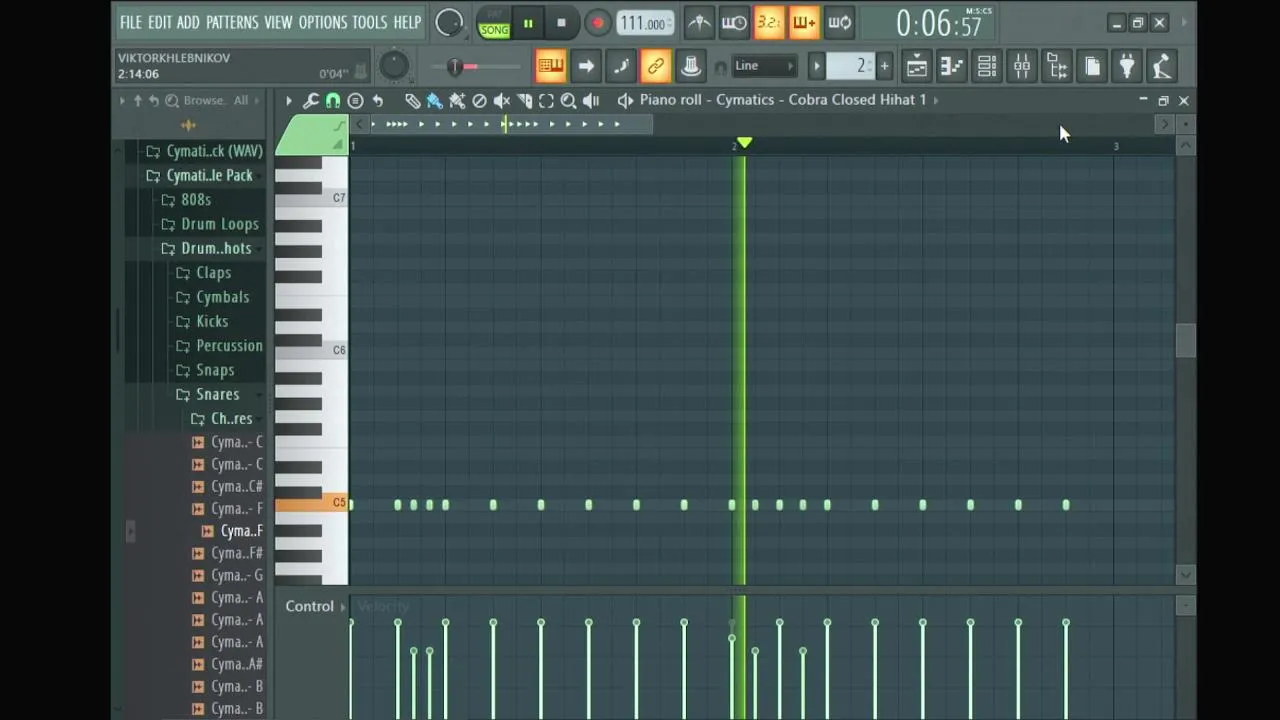Open the Piano roll view icon
Screen dimensions: 1280x720
coord(952,66)
